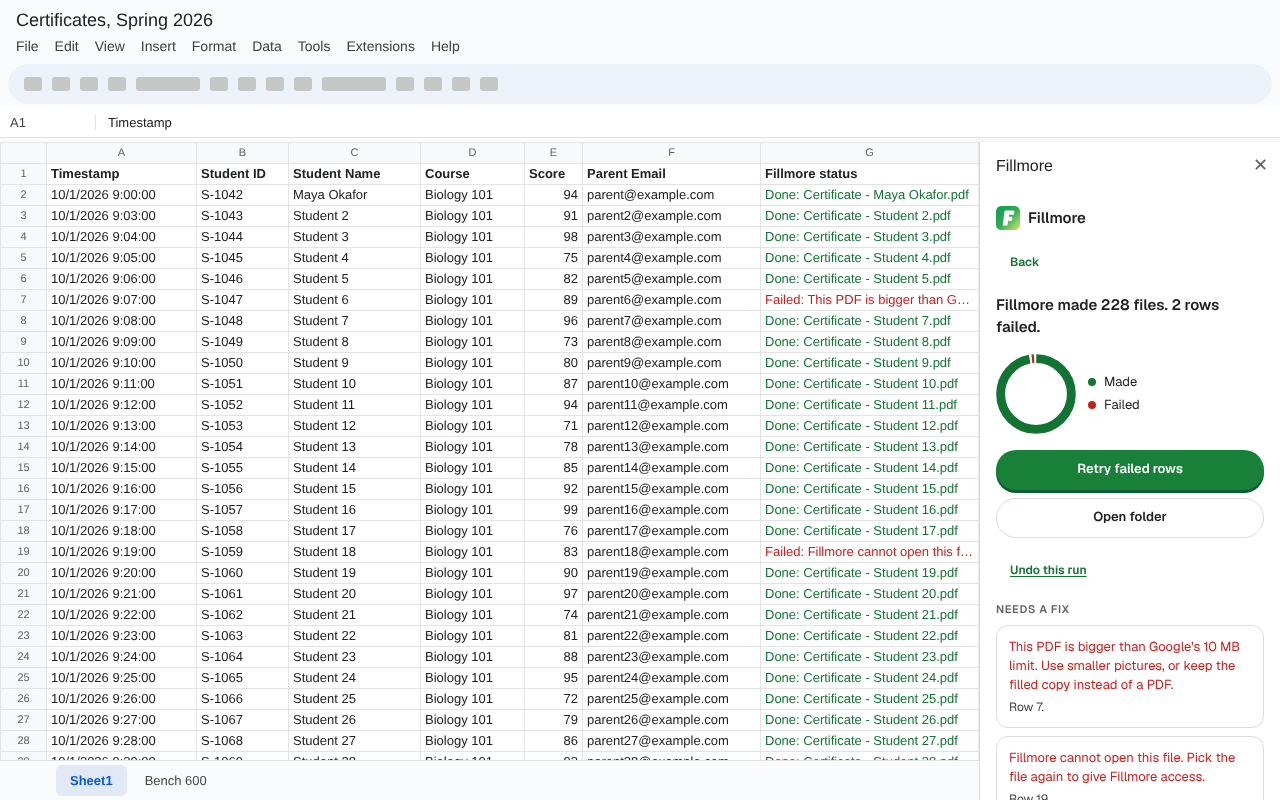
Task: Select column E header
Action: [553, 152]
